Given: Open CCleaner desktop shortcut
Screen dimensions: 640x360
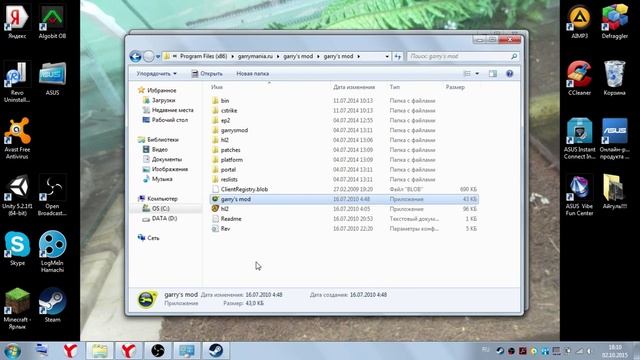Looking at the screenshot, I should tap(580, 78).
